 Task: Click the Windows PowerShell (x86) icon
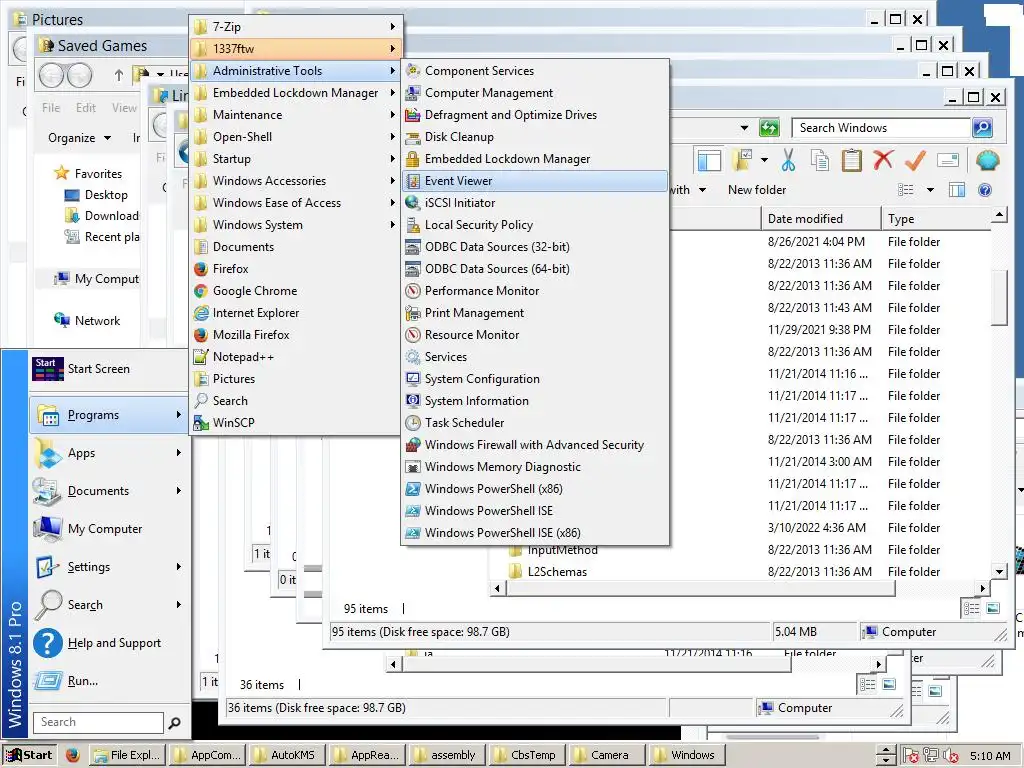pyautogui.click(x=412, y=488)
